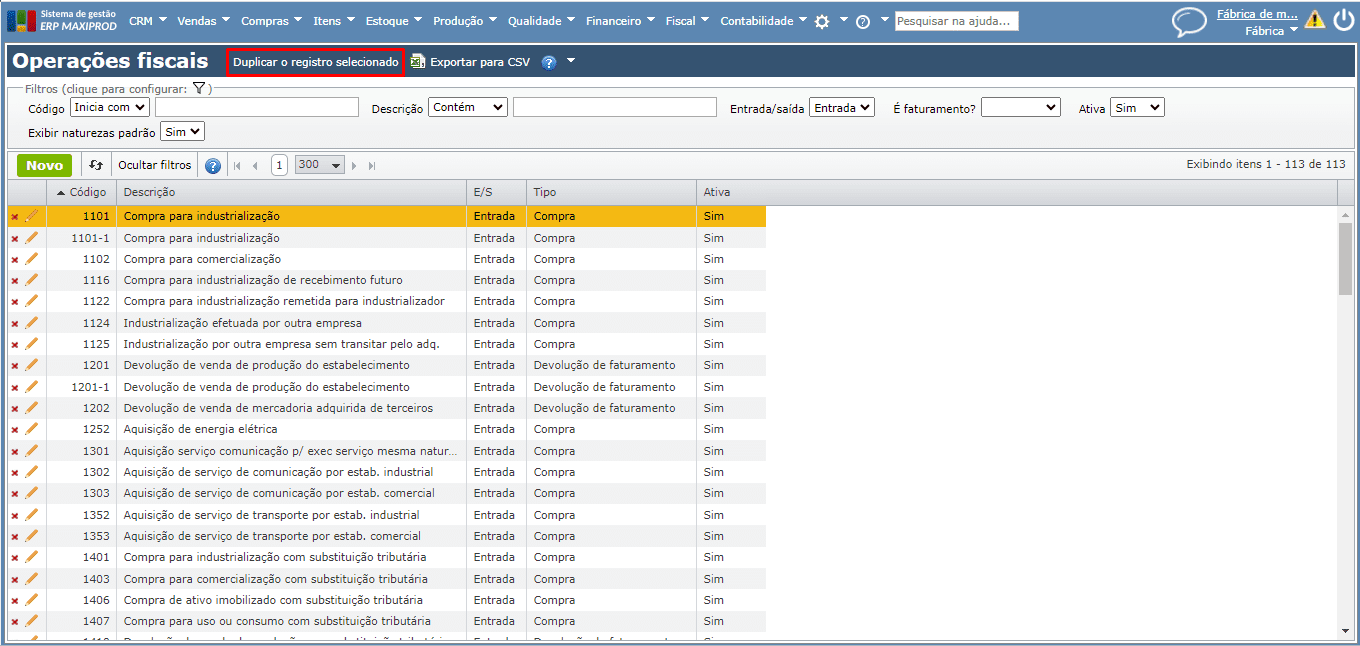Screen dimensions: 1360x646
Task: Click the yellow warning alert icon
Action: tap(1314, 20)
